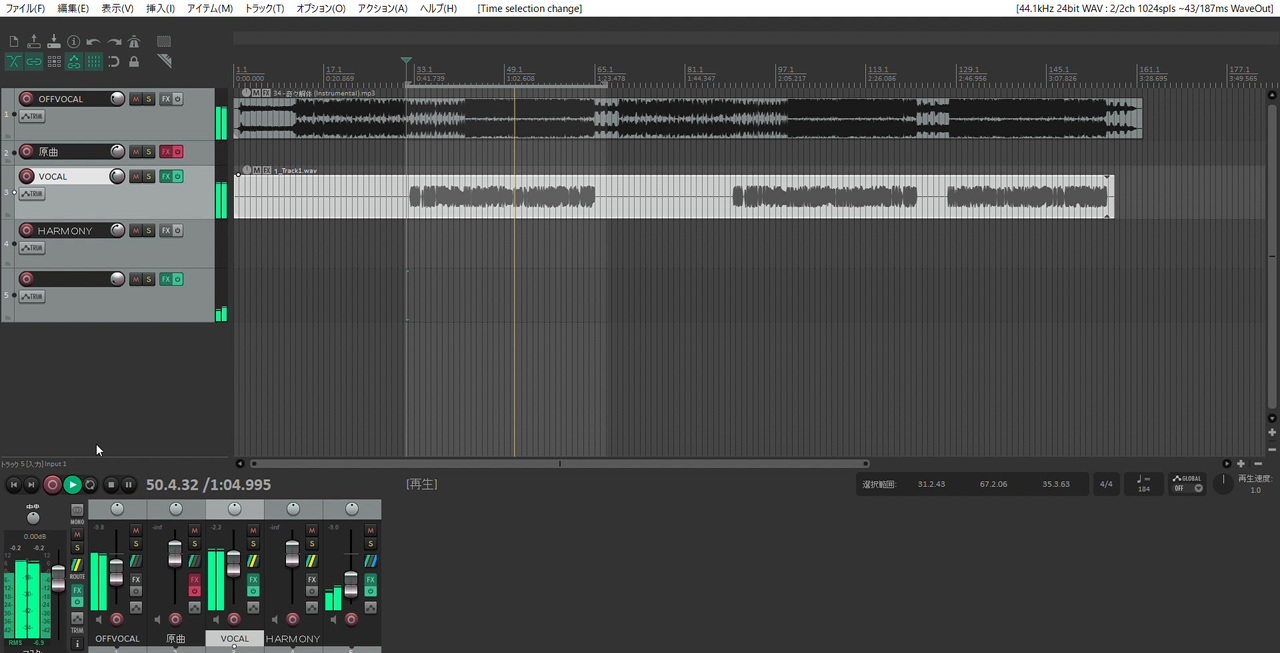Toggle item grouping link icon
The height and width of the screenshot is (653, 1280).
[34, 61]
